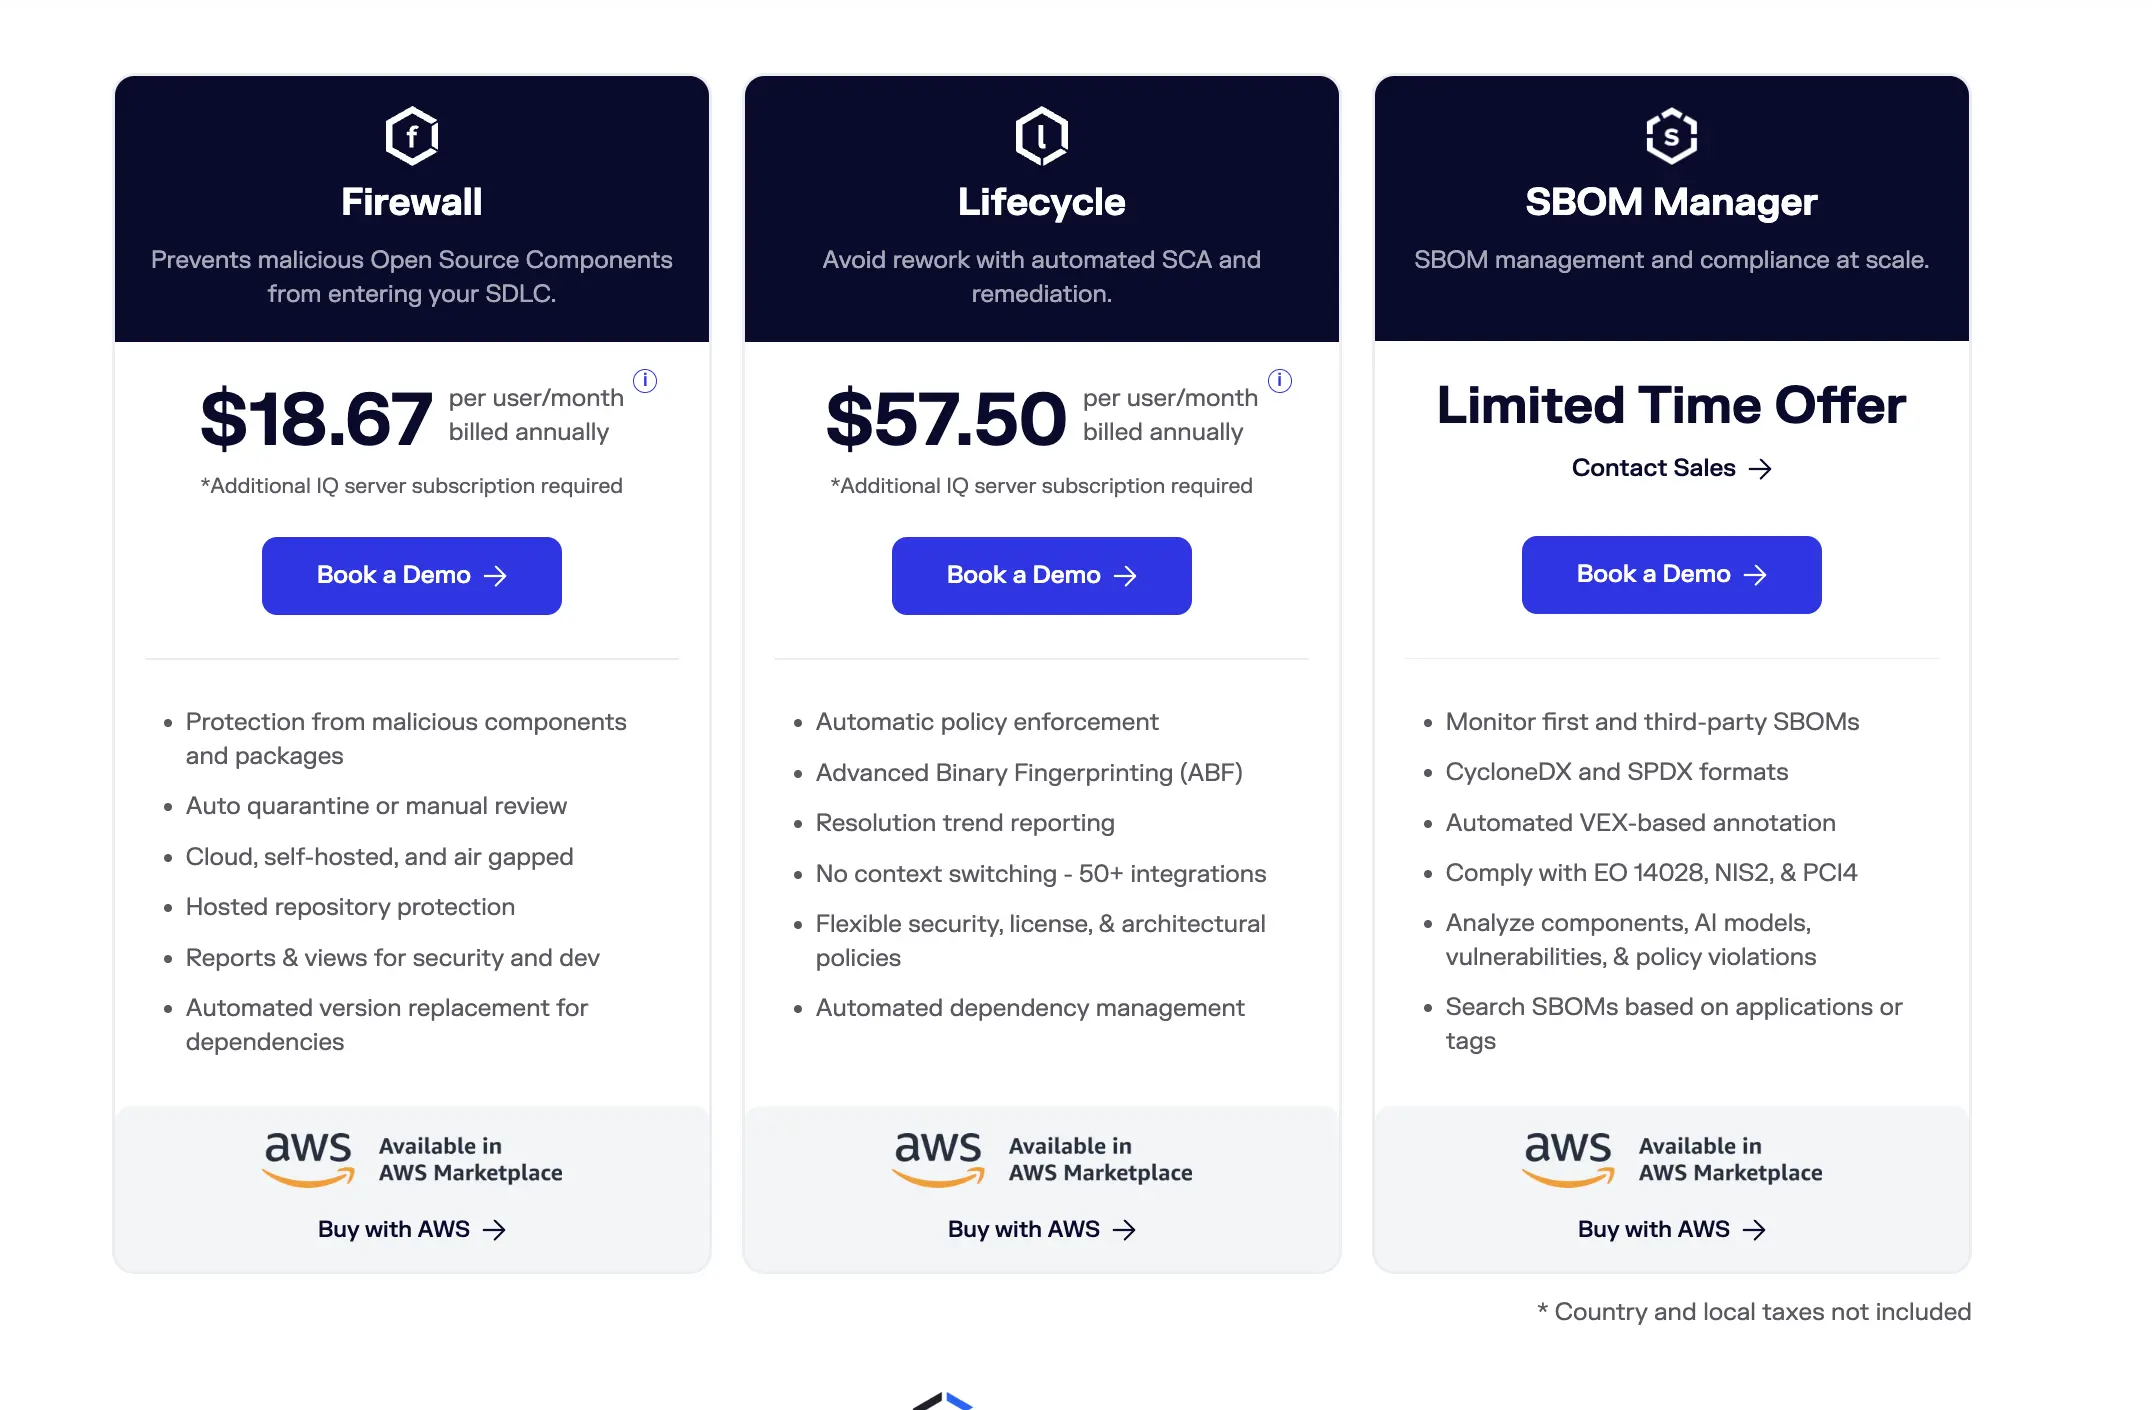Click the Firewall card title
The height and width of the screenshot is (1410, 2152).
411,201
